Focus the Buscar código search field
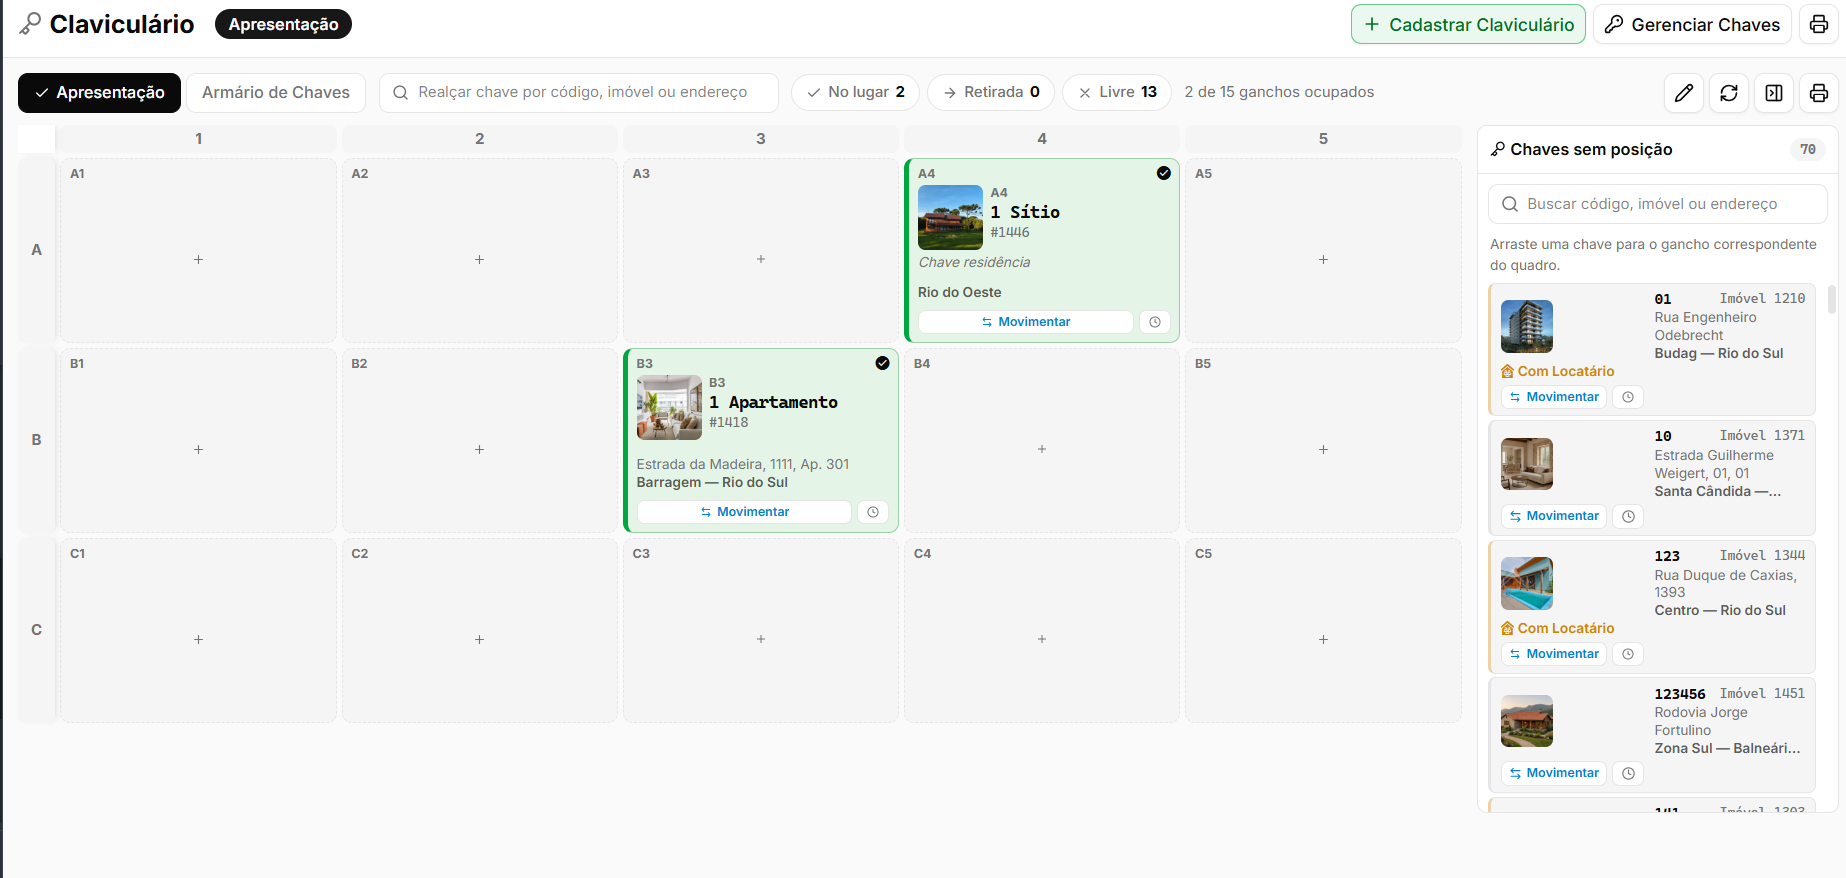 tap(1658, 204)
